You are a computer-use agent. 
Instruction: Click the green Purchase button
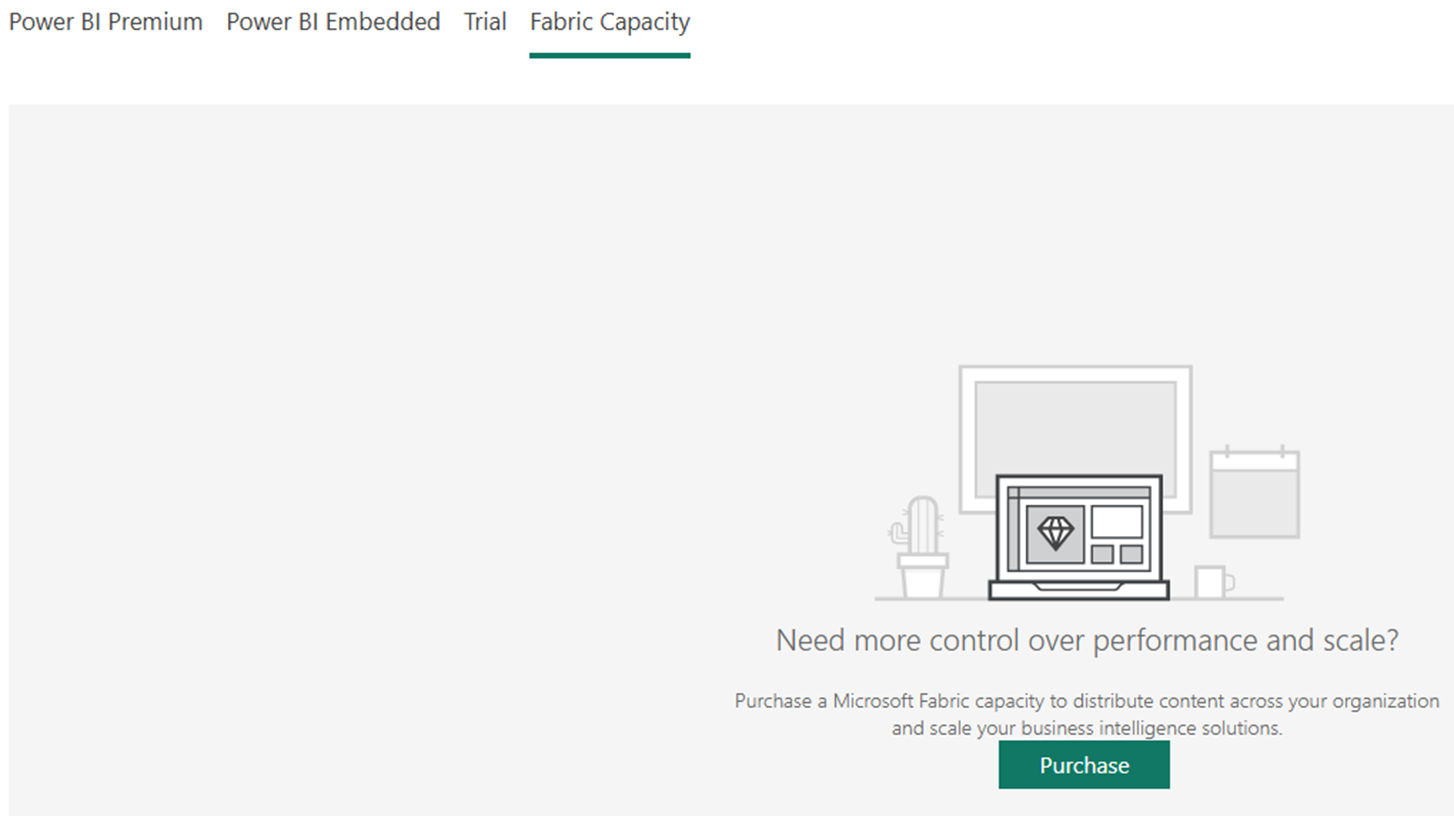click(1084, 765)
